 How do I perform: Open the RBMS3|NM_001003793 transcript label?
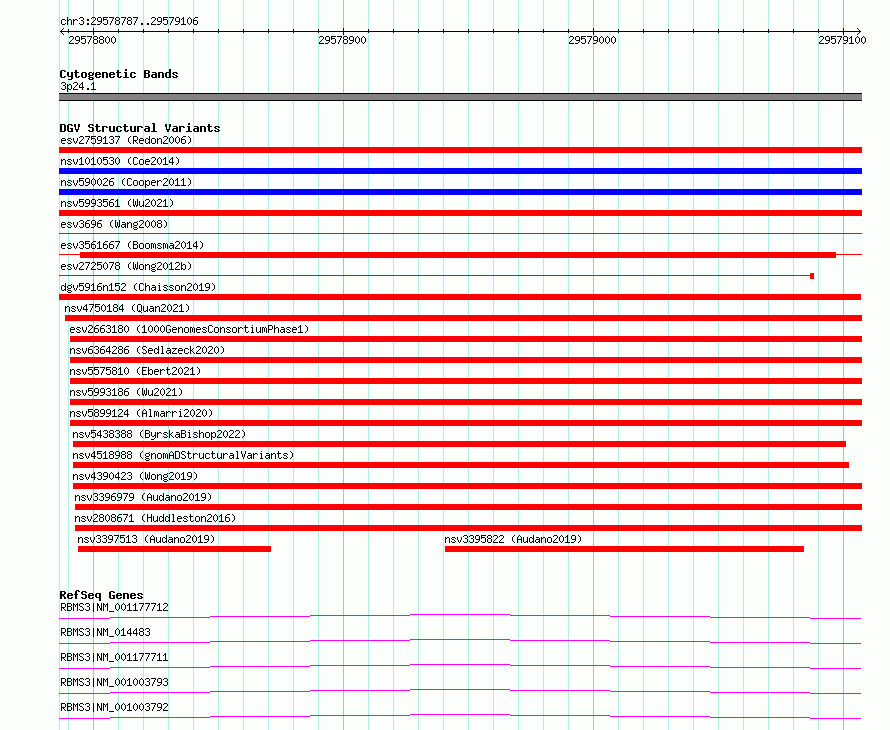(x=114, y=682)
